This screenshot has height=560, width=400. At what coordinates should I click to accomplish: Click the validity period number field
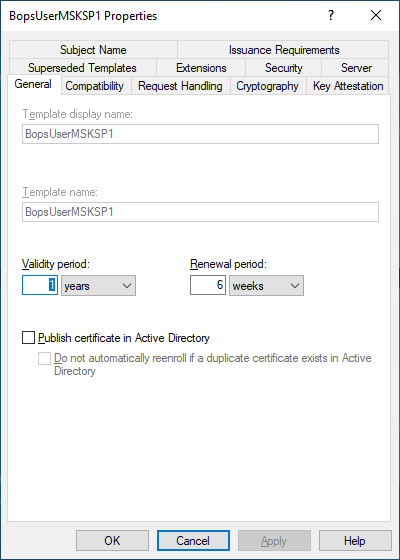(40, 285)
